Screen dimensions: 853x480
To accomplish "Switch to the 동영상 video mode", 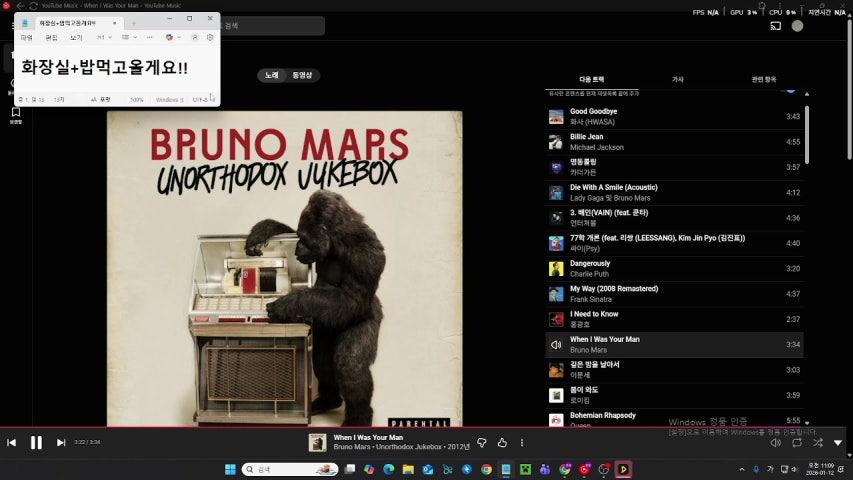I will pos(302,75).
